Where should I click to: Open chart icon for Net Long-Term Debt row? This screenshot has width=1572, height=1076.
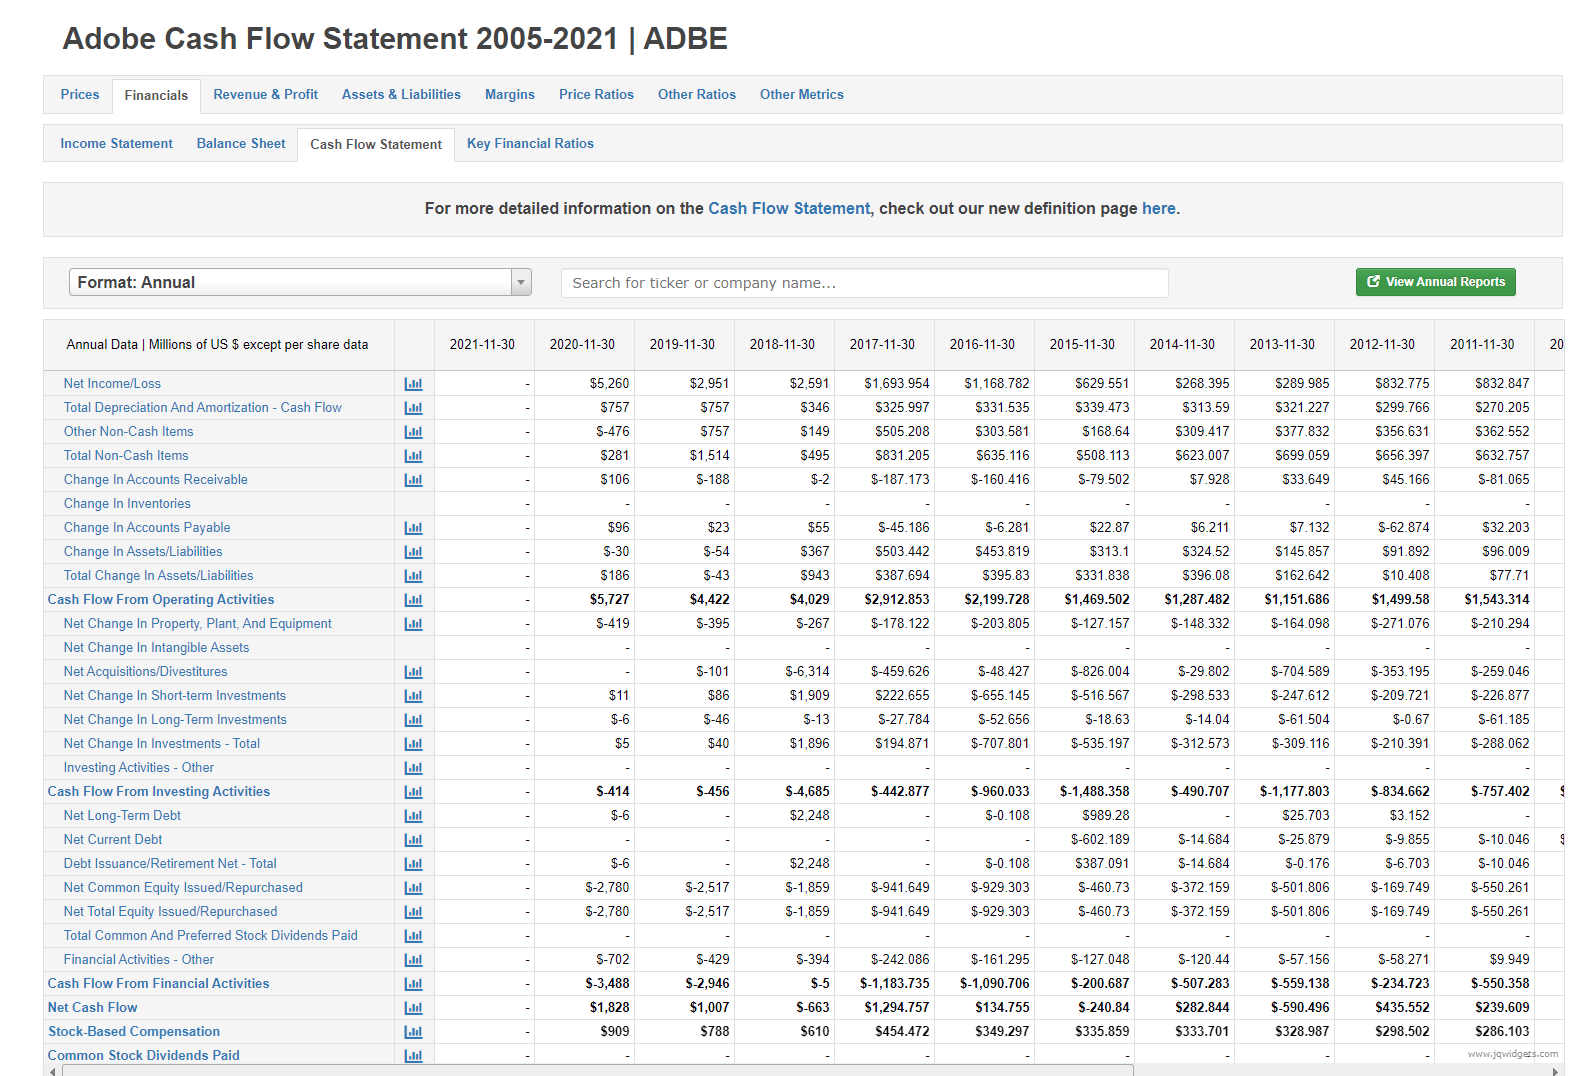(413, 816)
